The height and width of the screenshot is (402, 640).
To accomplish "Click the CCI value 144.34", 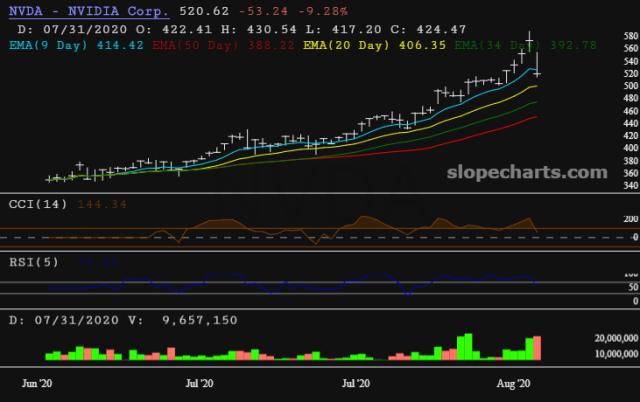I will click(102, 204).
